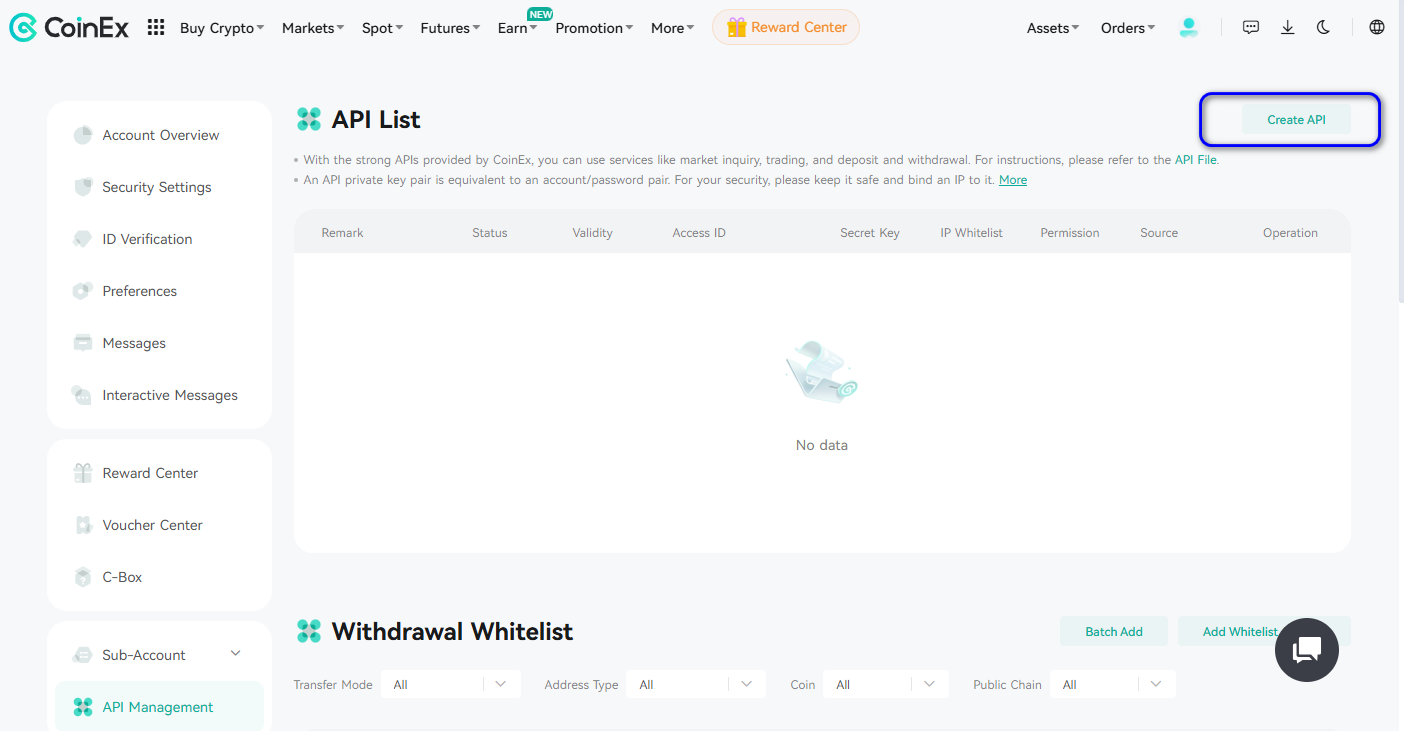Screen dimensions: 1404x731
Task: Open the messages chat icon in header
Action: [1250, 28]
